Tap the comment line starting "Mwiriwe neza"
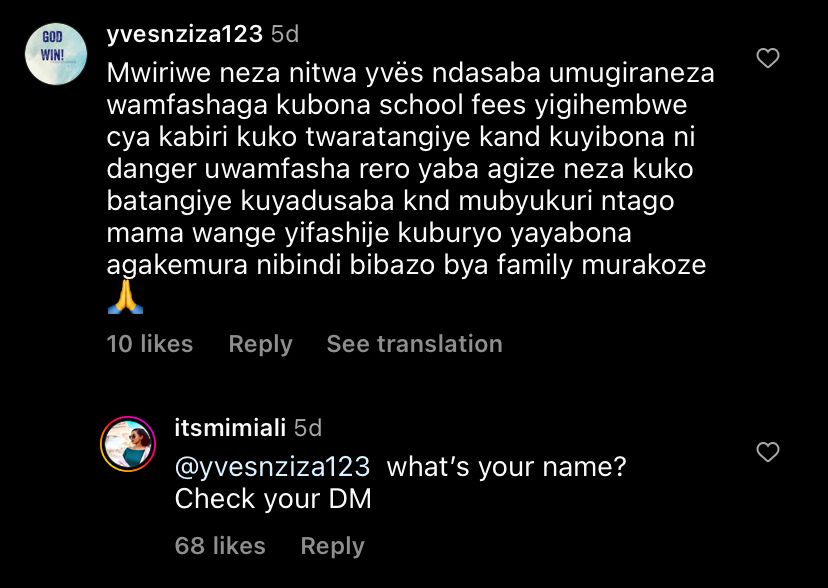828x588 pixels. point(410,74)
